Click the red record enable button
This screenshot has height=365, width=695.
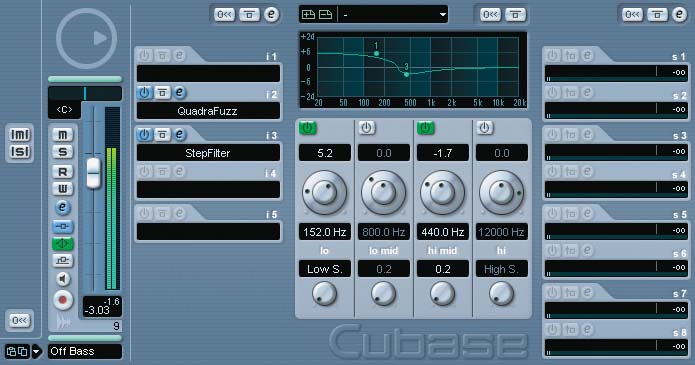(62, 300)
